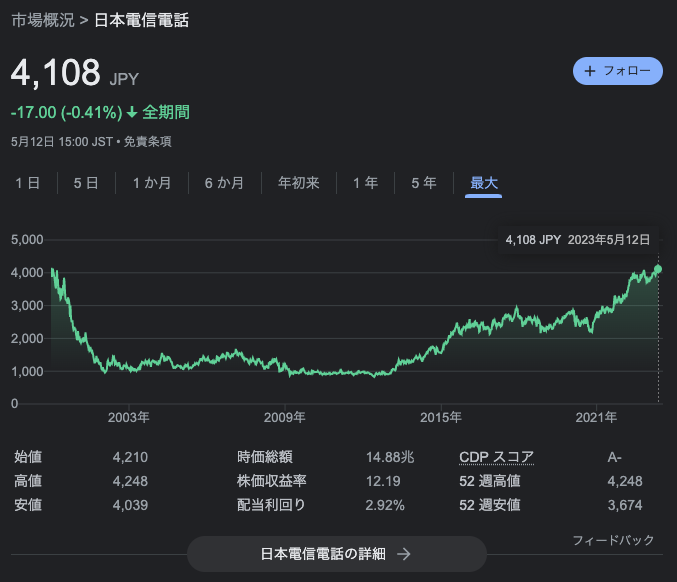
Task: Open the 市場概況 breadcrumb link
Action: click(x=43, y=20)
